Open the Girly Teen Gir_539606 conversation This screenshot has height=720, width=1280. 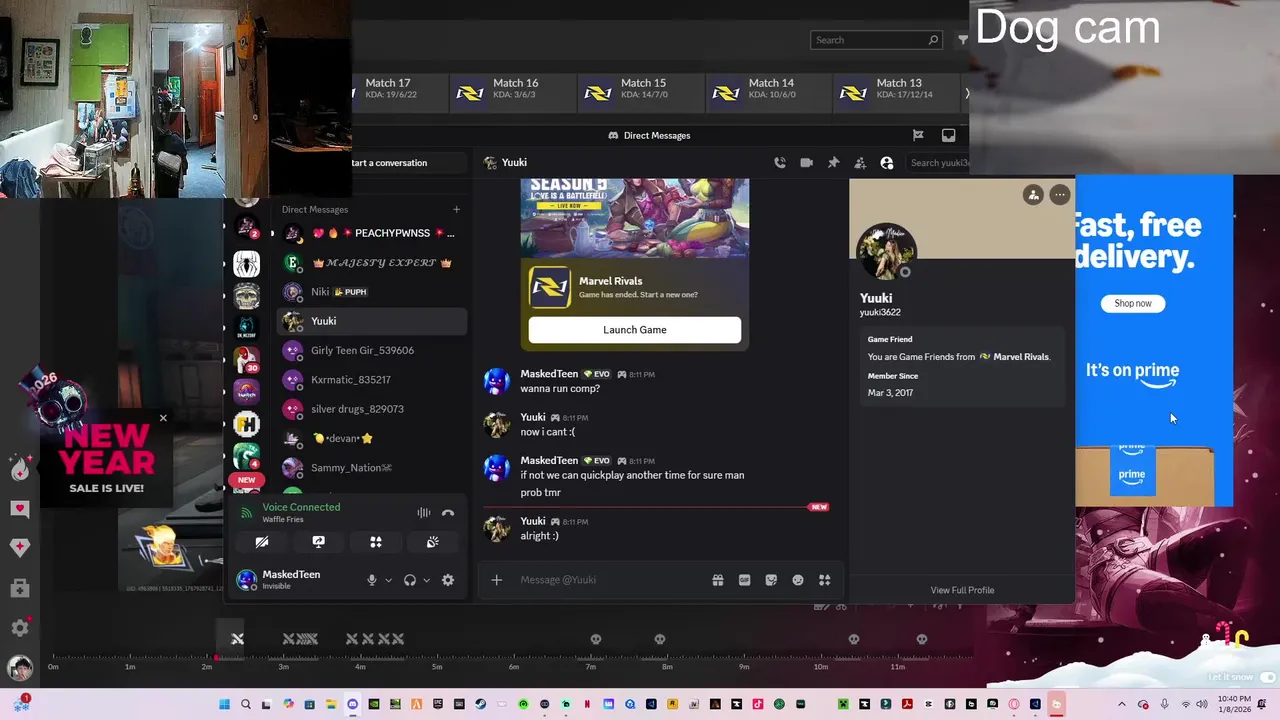click(372, 350)
